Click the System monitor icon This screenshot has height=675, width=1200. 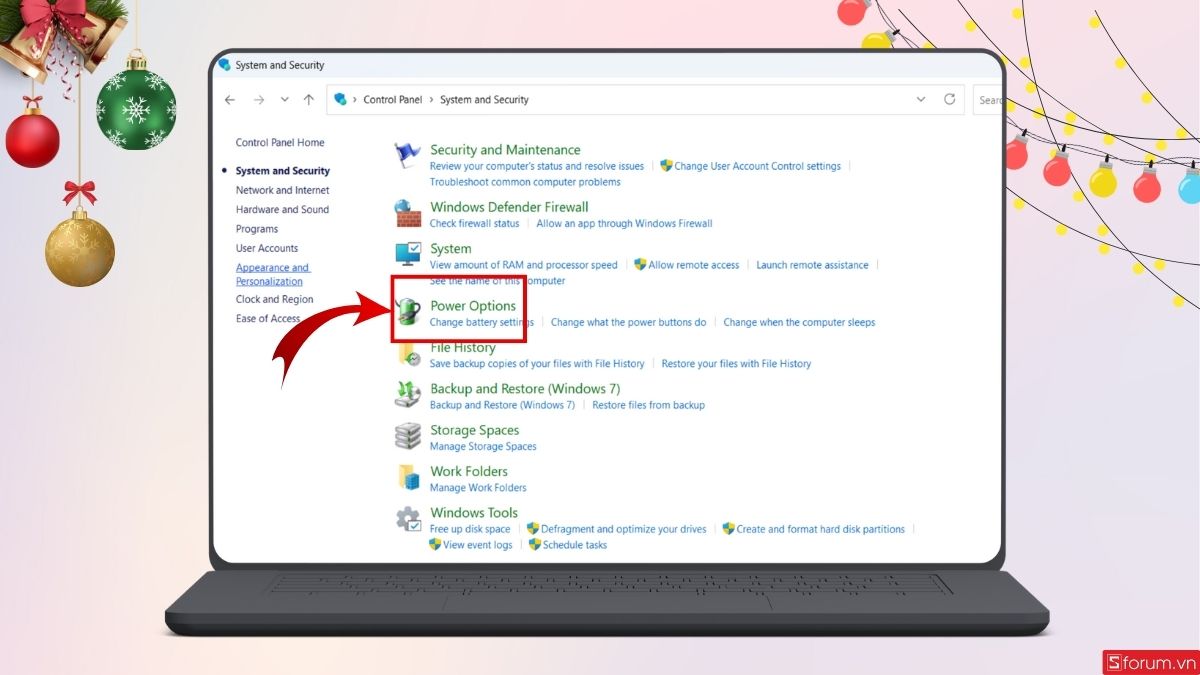tap(408, 254)
